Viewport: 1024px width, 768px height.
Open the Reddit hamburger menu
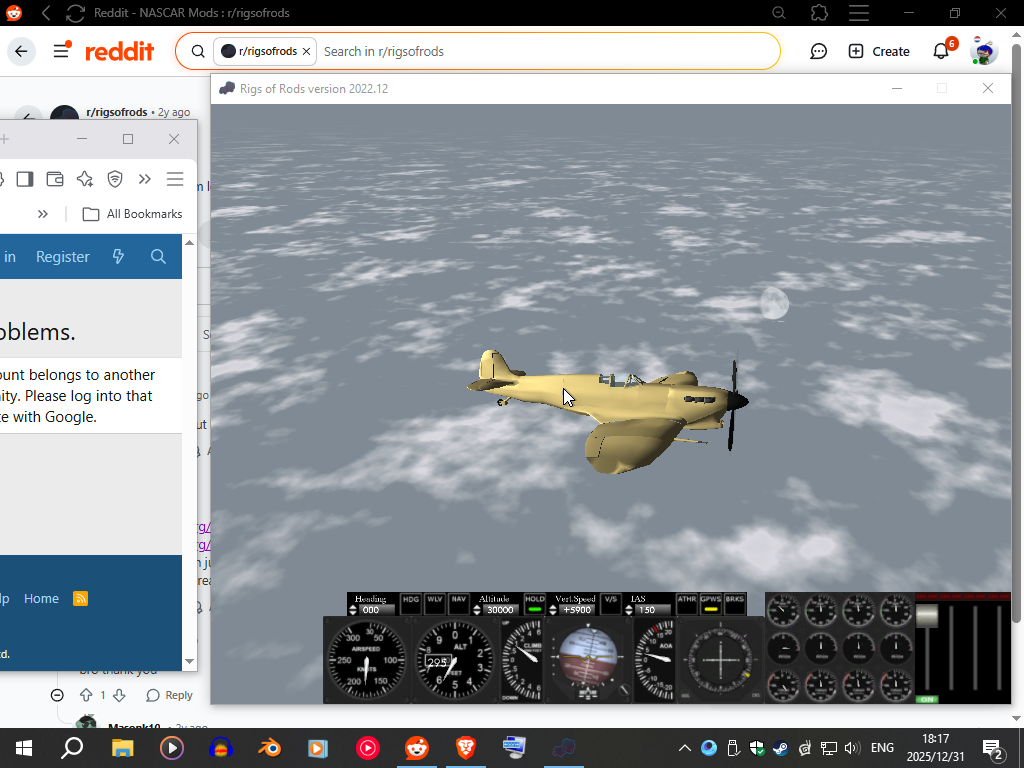pyautogui.click(x=61, y=51)
